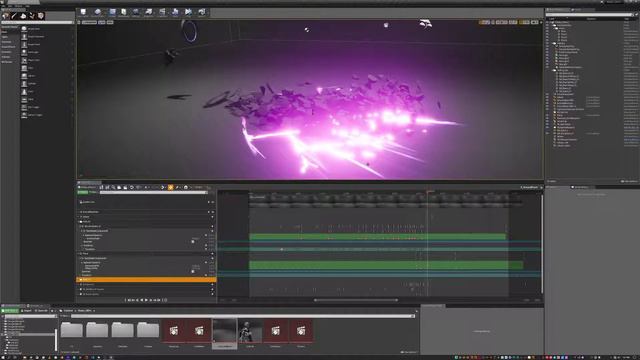
Task: Click green Track button in Sequencer
Action: coord(82,192)
